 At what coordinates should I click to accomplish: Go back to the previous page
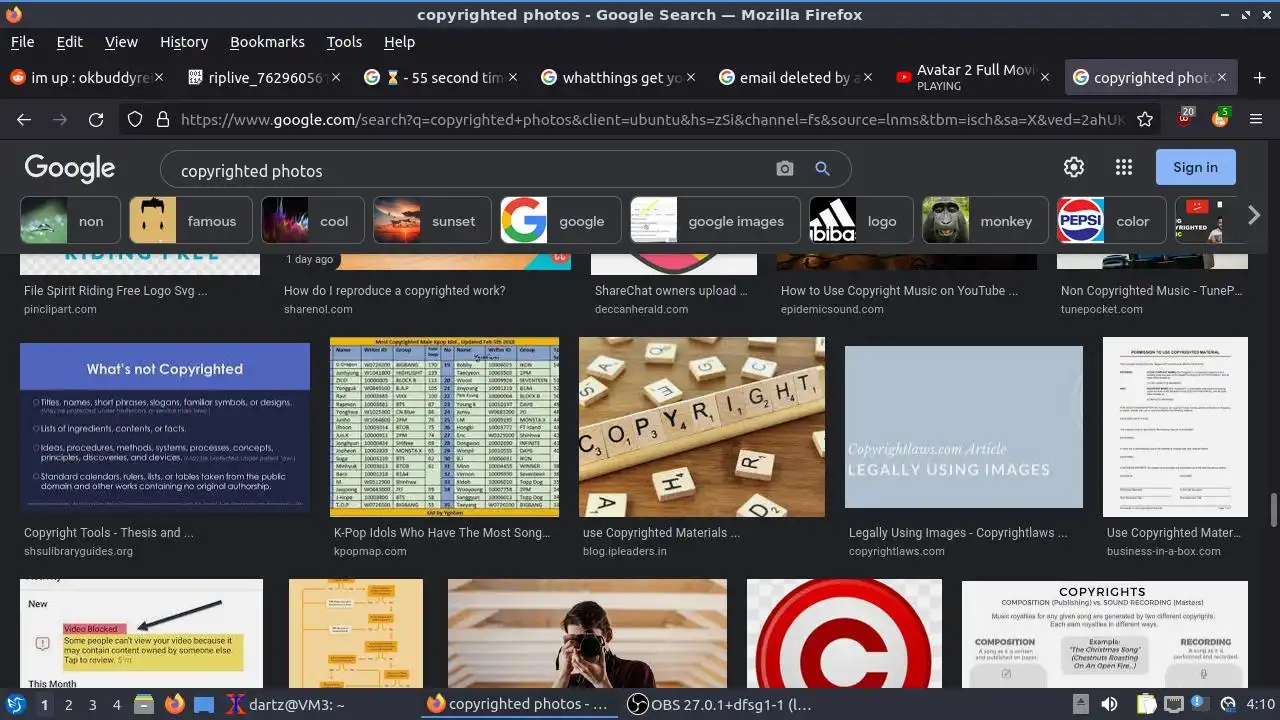click(24, 120)
